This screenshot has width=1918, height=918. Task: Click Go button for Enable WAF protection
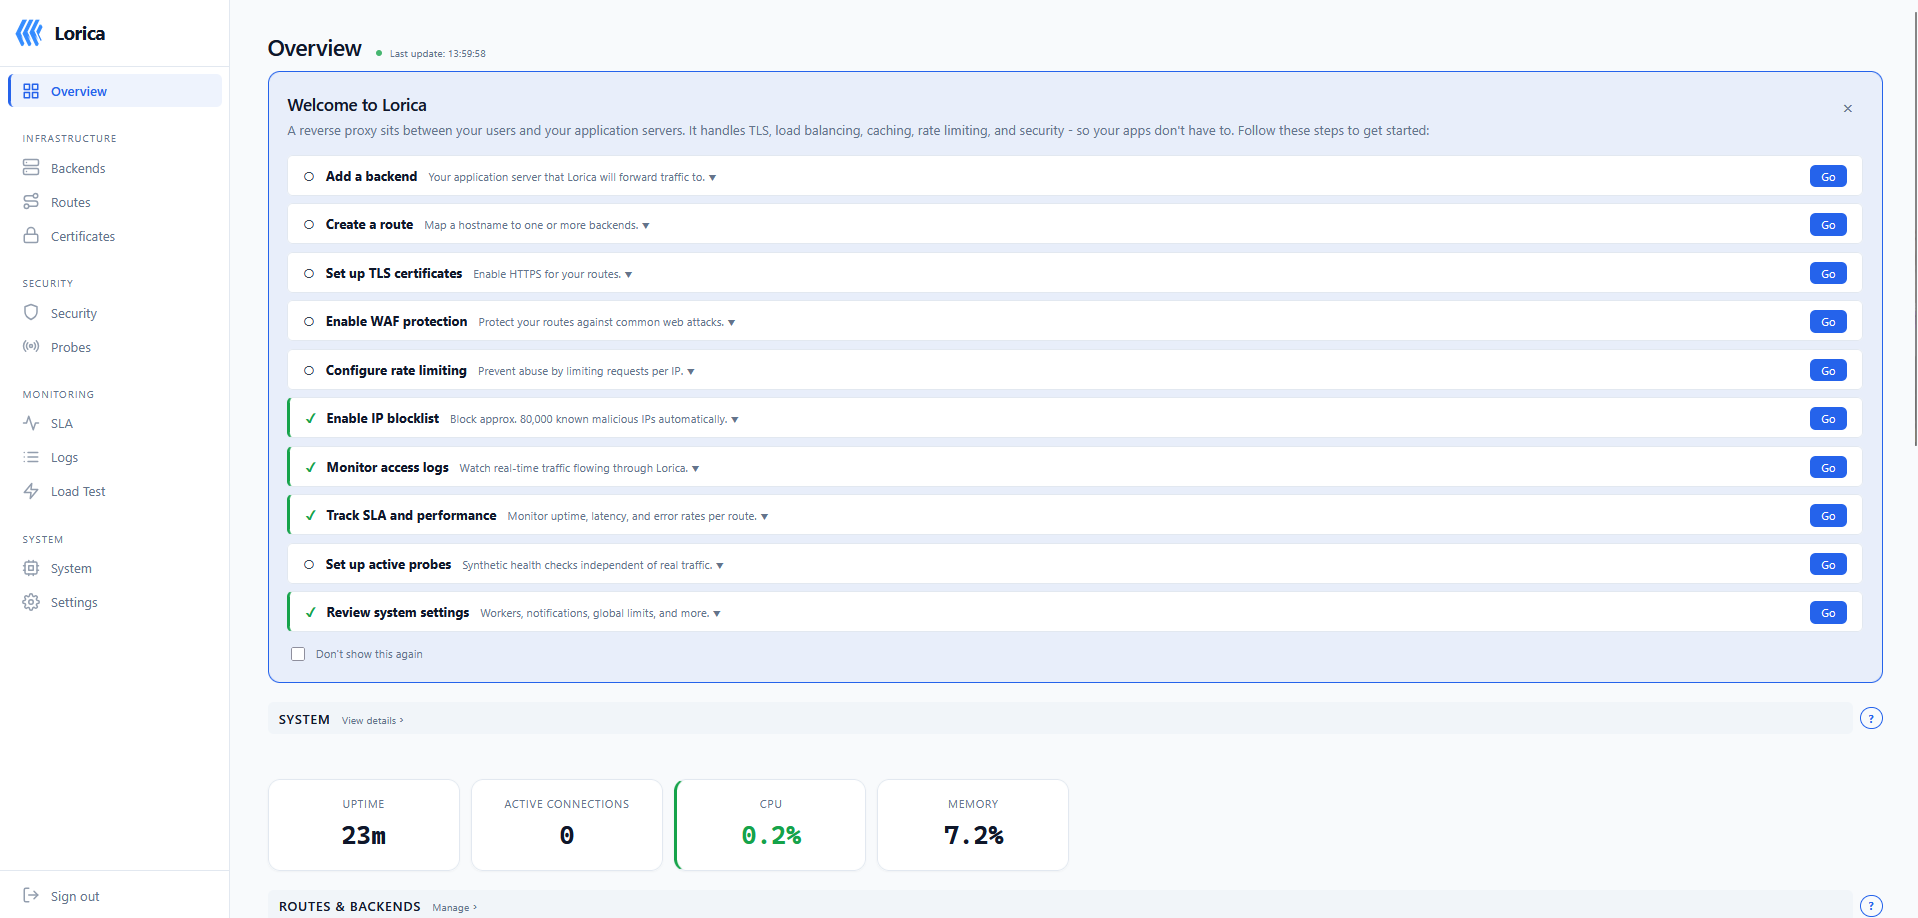click(x=1828, y=322)
